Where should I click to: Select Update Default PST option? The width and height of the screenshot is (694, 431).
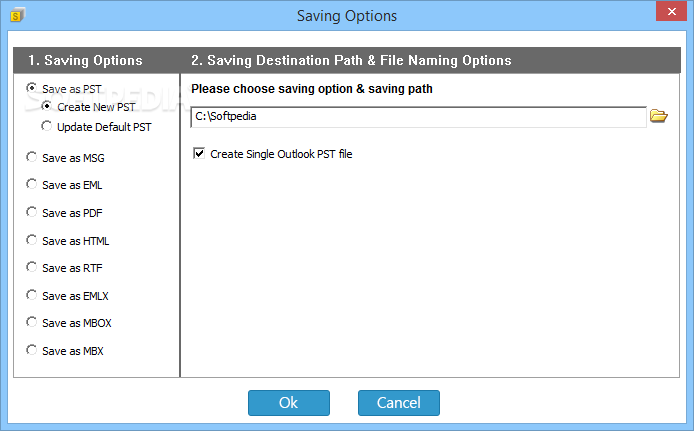coord(47,127)
